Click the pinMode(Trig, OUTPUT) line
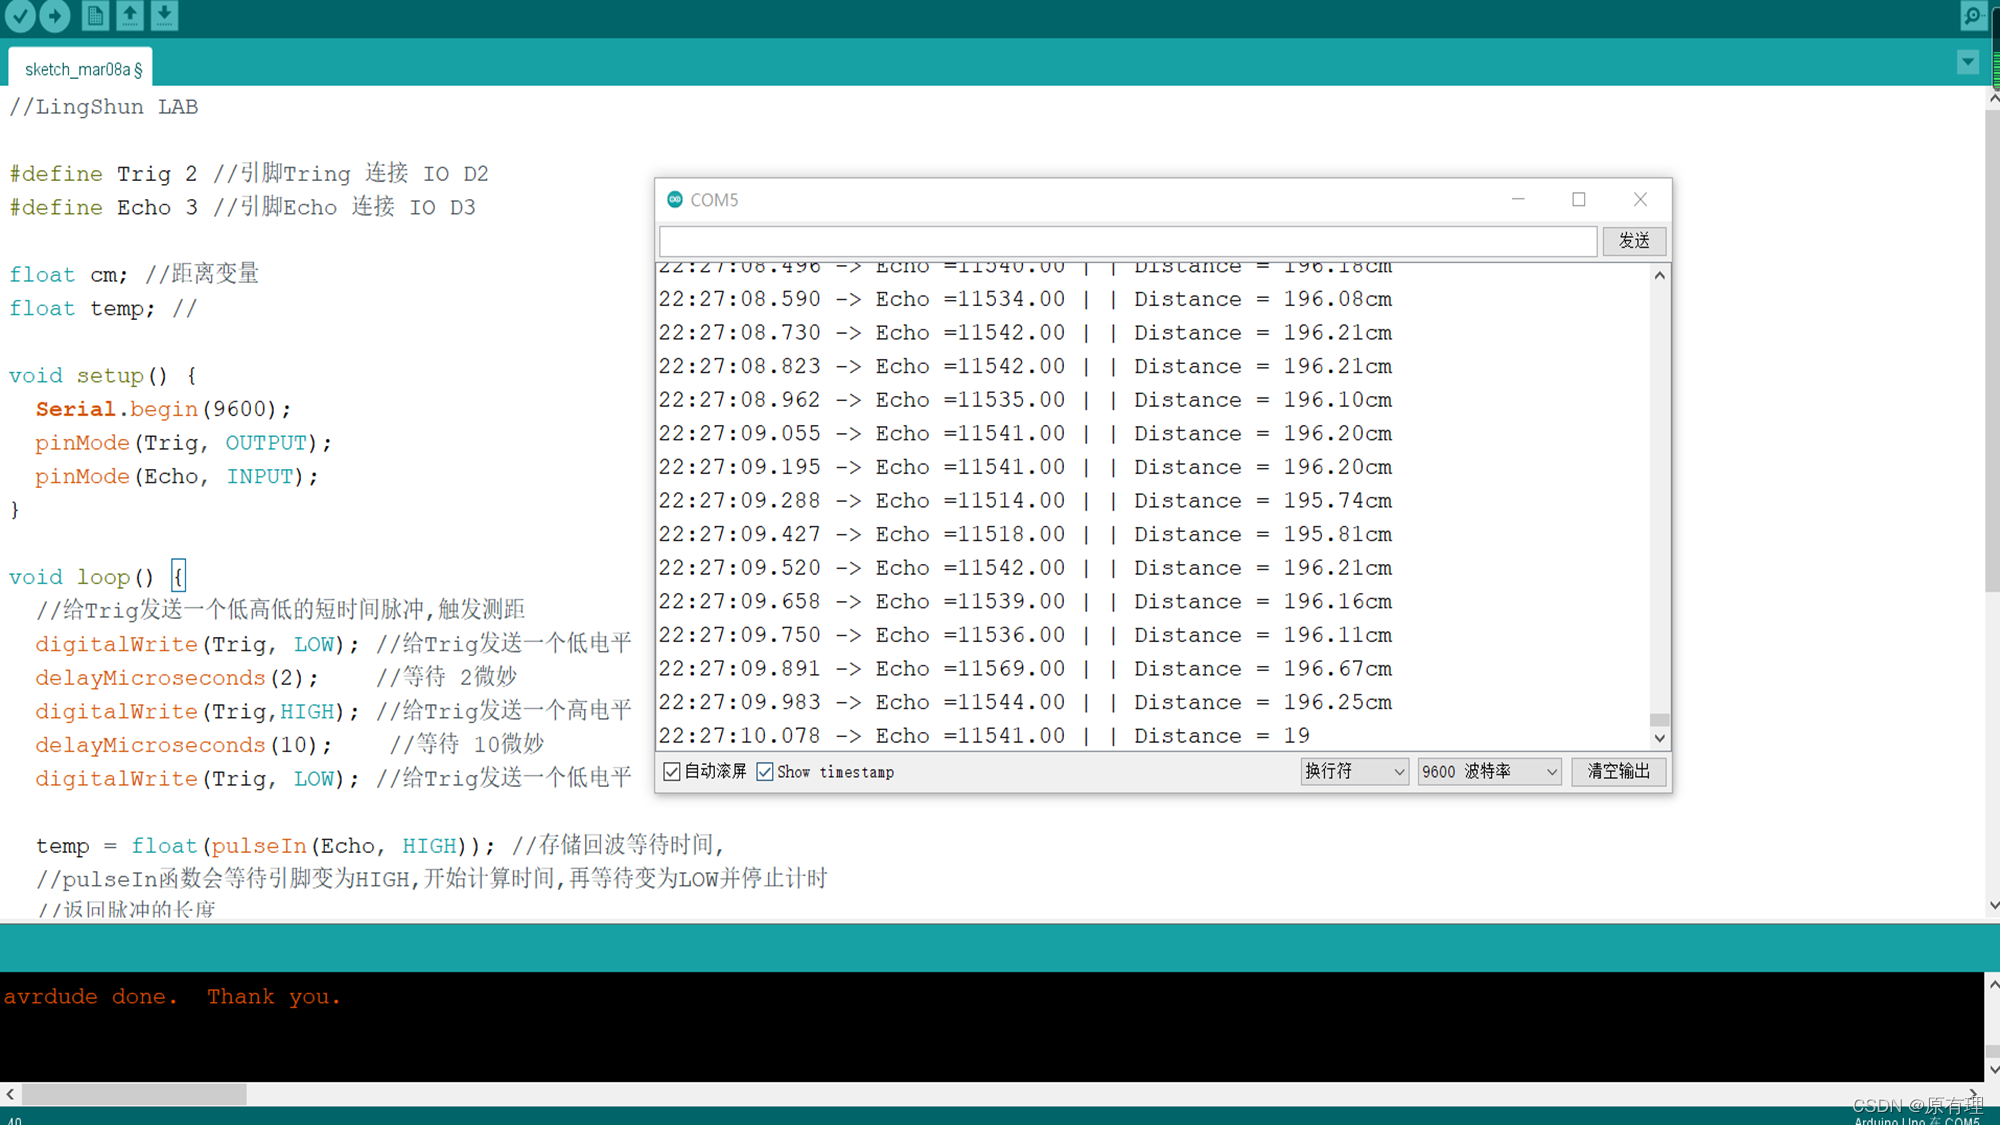This screenshot has height=1125, width=2000. point(183,443)
